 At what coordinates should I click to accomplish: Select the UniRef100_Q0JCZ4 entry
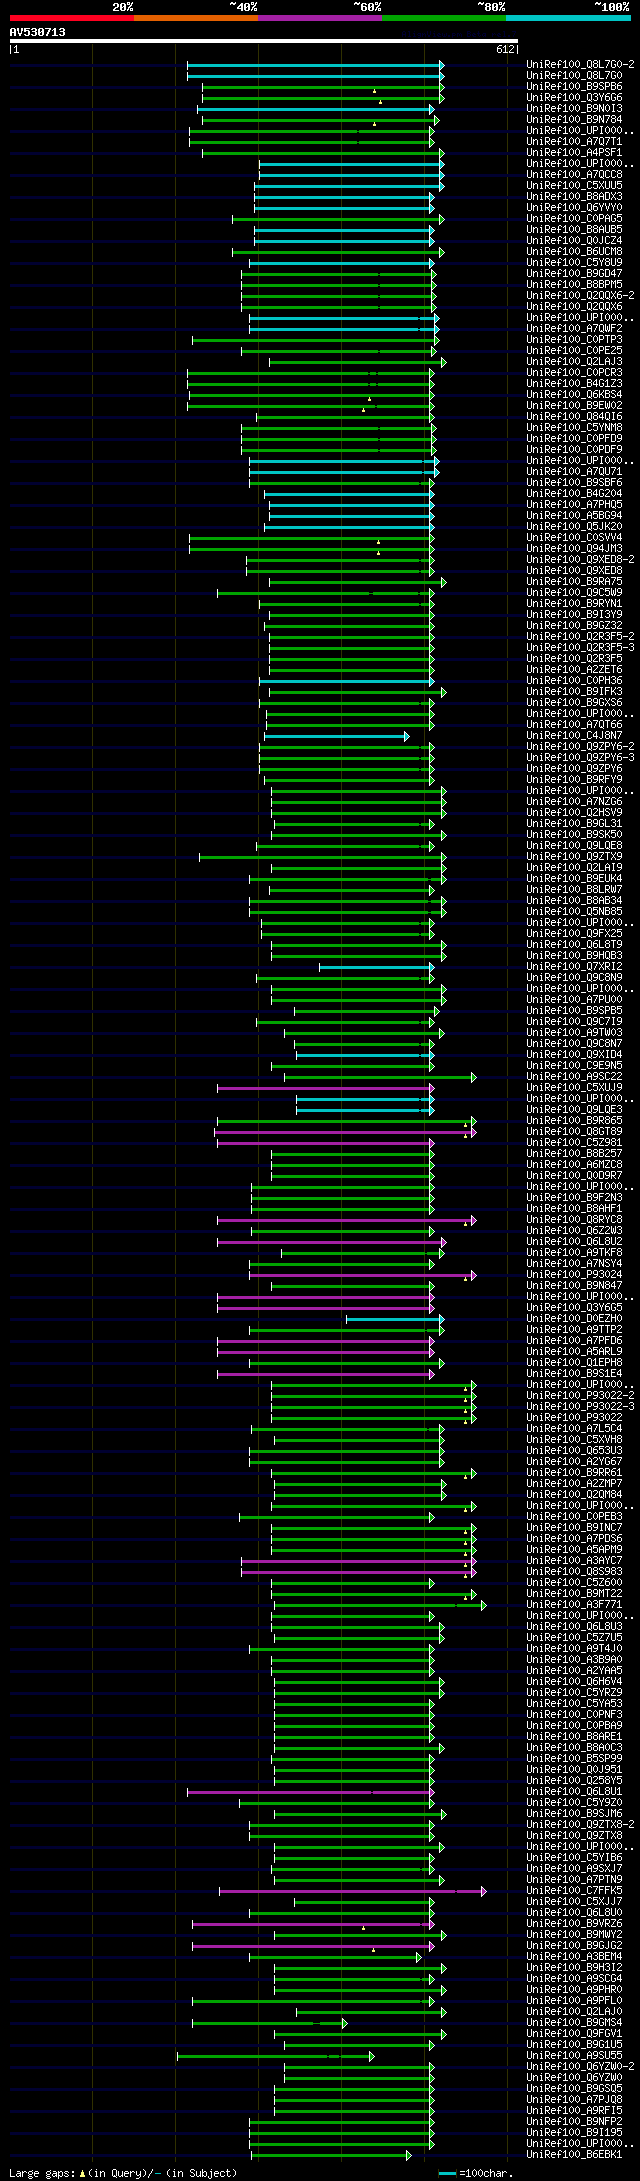point(574,240)
